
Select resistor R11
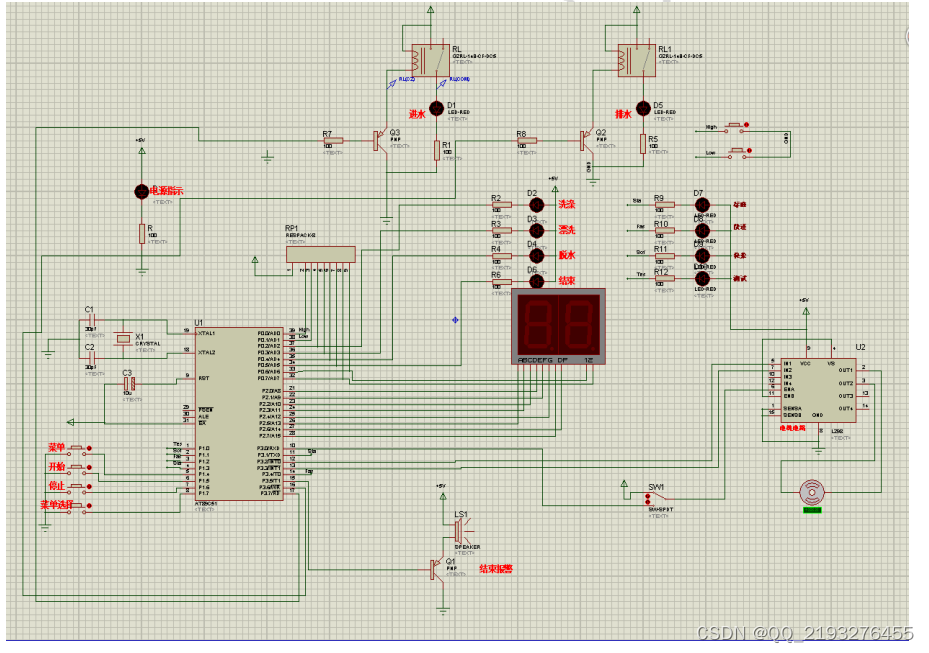(x=664, y=256)
